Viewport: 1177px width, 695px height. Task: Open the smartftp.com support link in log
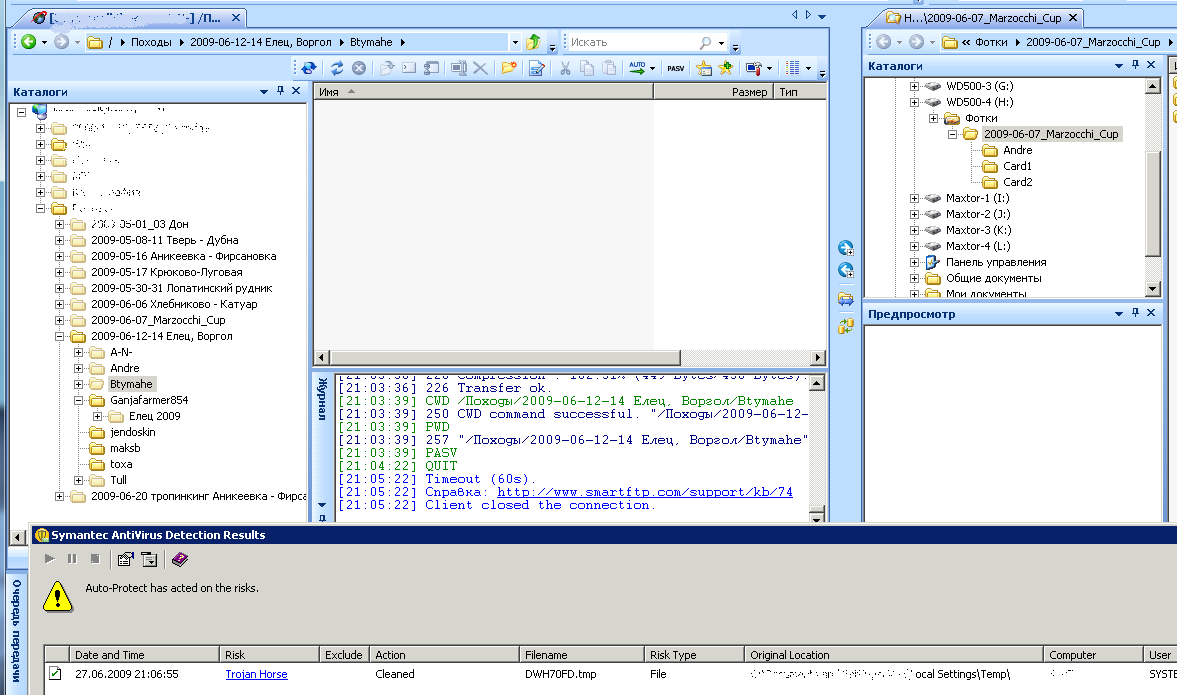(644, 492)
